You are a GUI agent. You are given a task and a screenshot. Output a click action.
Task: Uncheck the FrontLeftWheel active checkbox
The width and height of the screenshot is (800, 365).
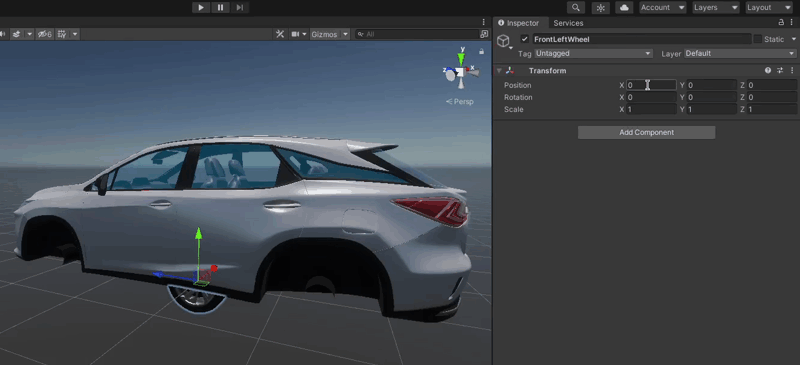coord(524,39)
